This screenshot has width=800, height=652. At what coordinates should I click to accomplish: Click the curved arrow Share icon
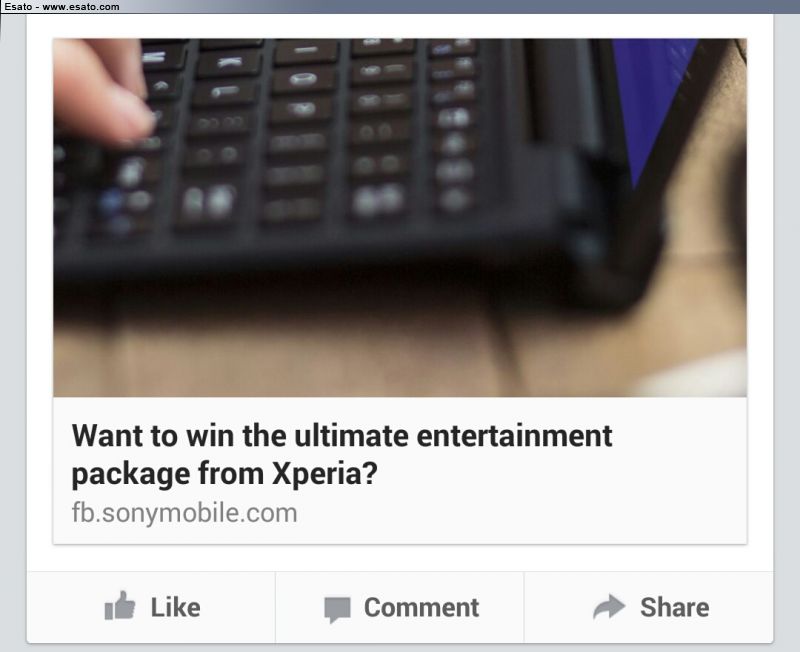pos(609,607)
